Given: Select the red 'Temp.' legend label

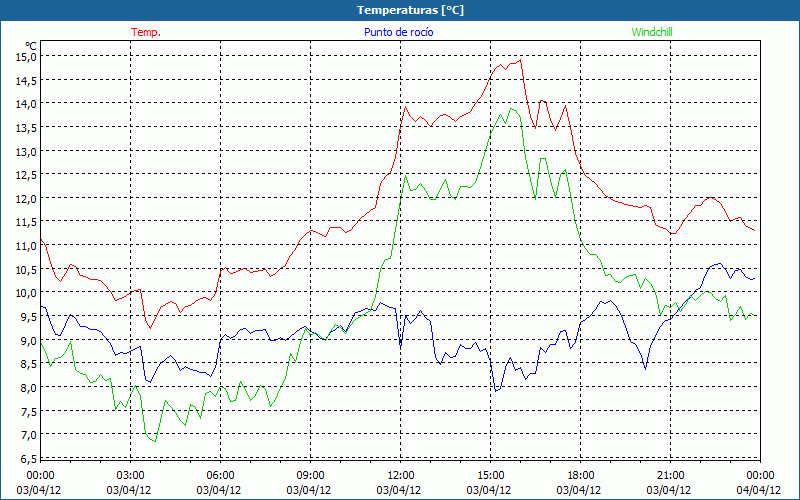Looking at the screenshot, I should point(146,32).
